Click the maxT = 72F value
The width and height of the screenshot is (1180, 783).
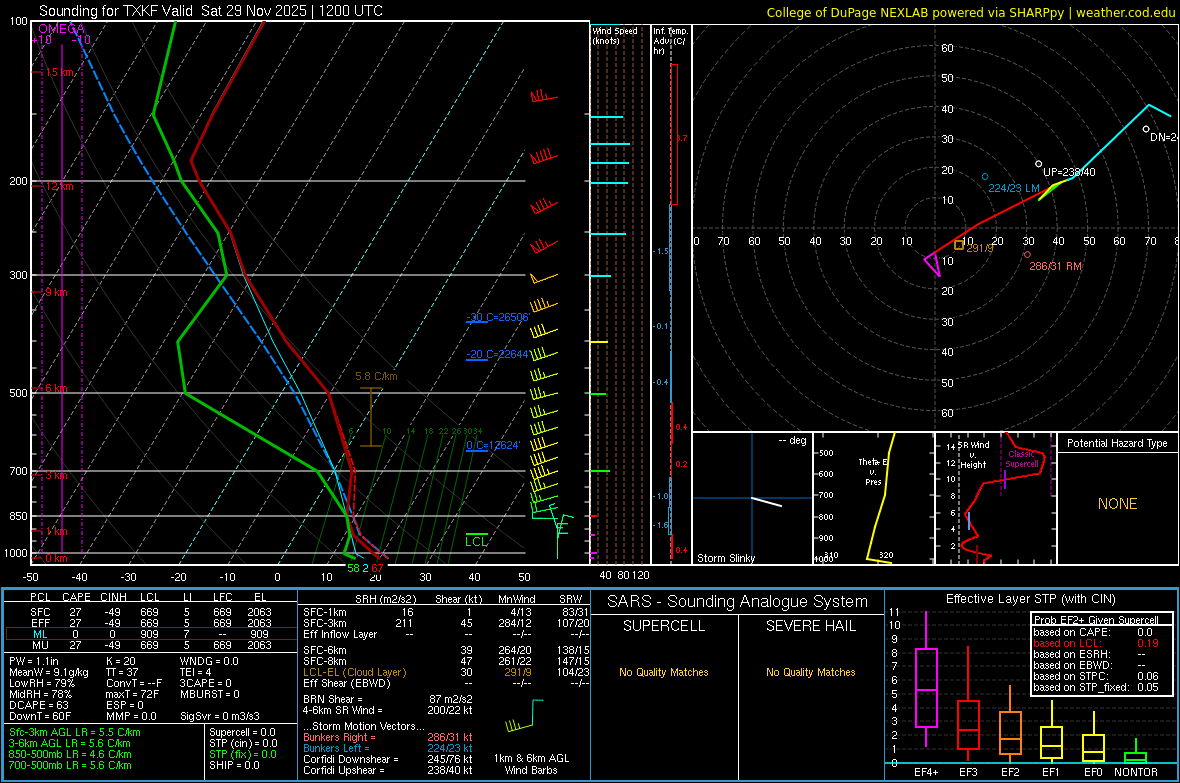click(132, 694)
